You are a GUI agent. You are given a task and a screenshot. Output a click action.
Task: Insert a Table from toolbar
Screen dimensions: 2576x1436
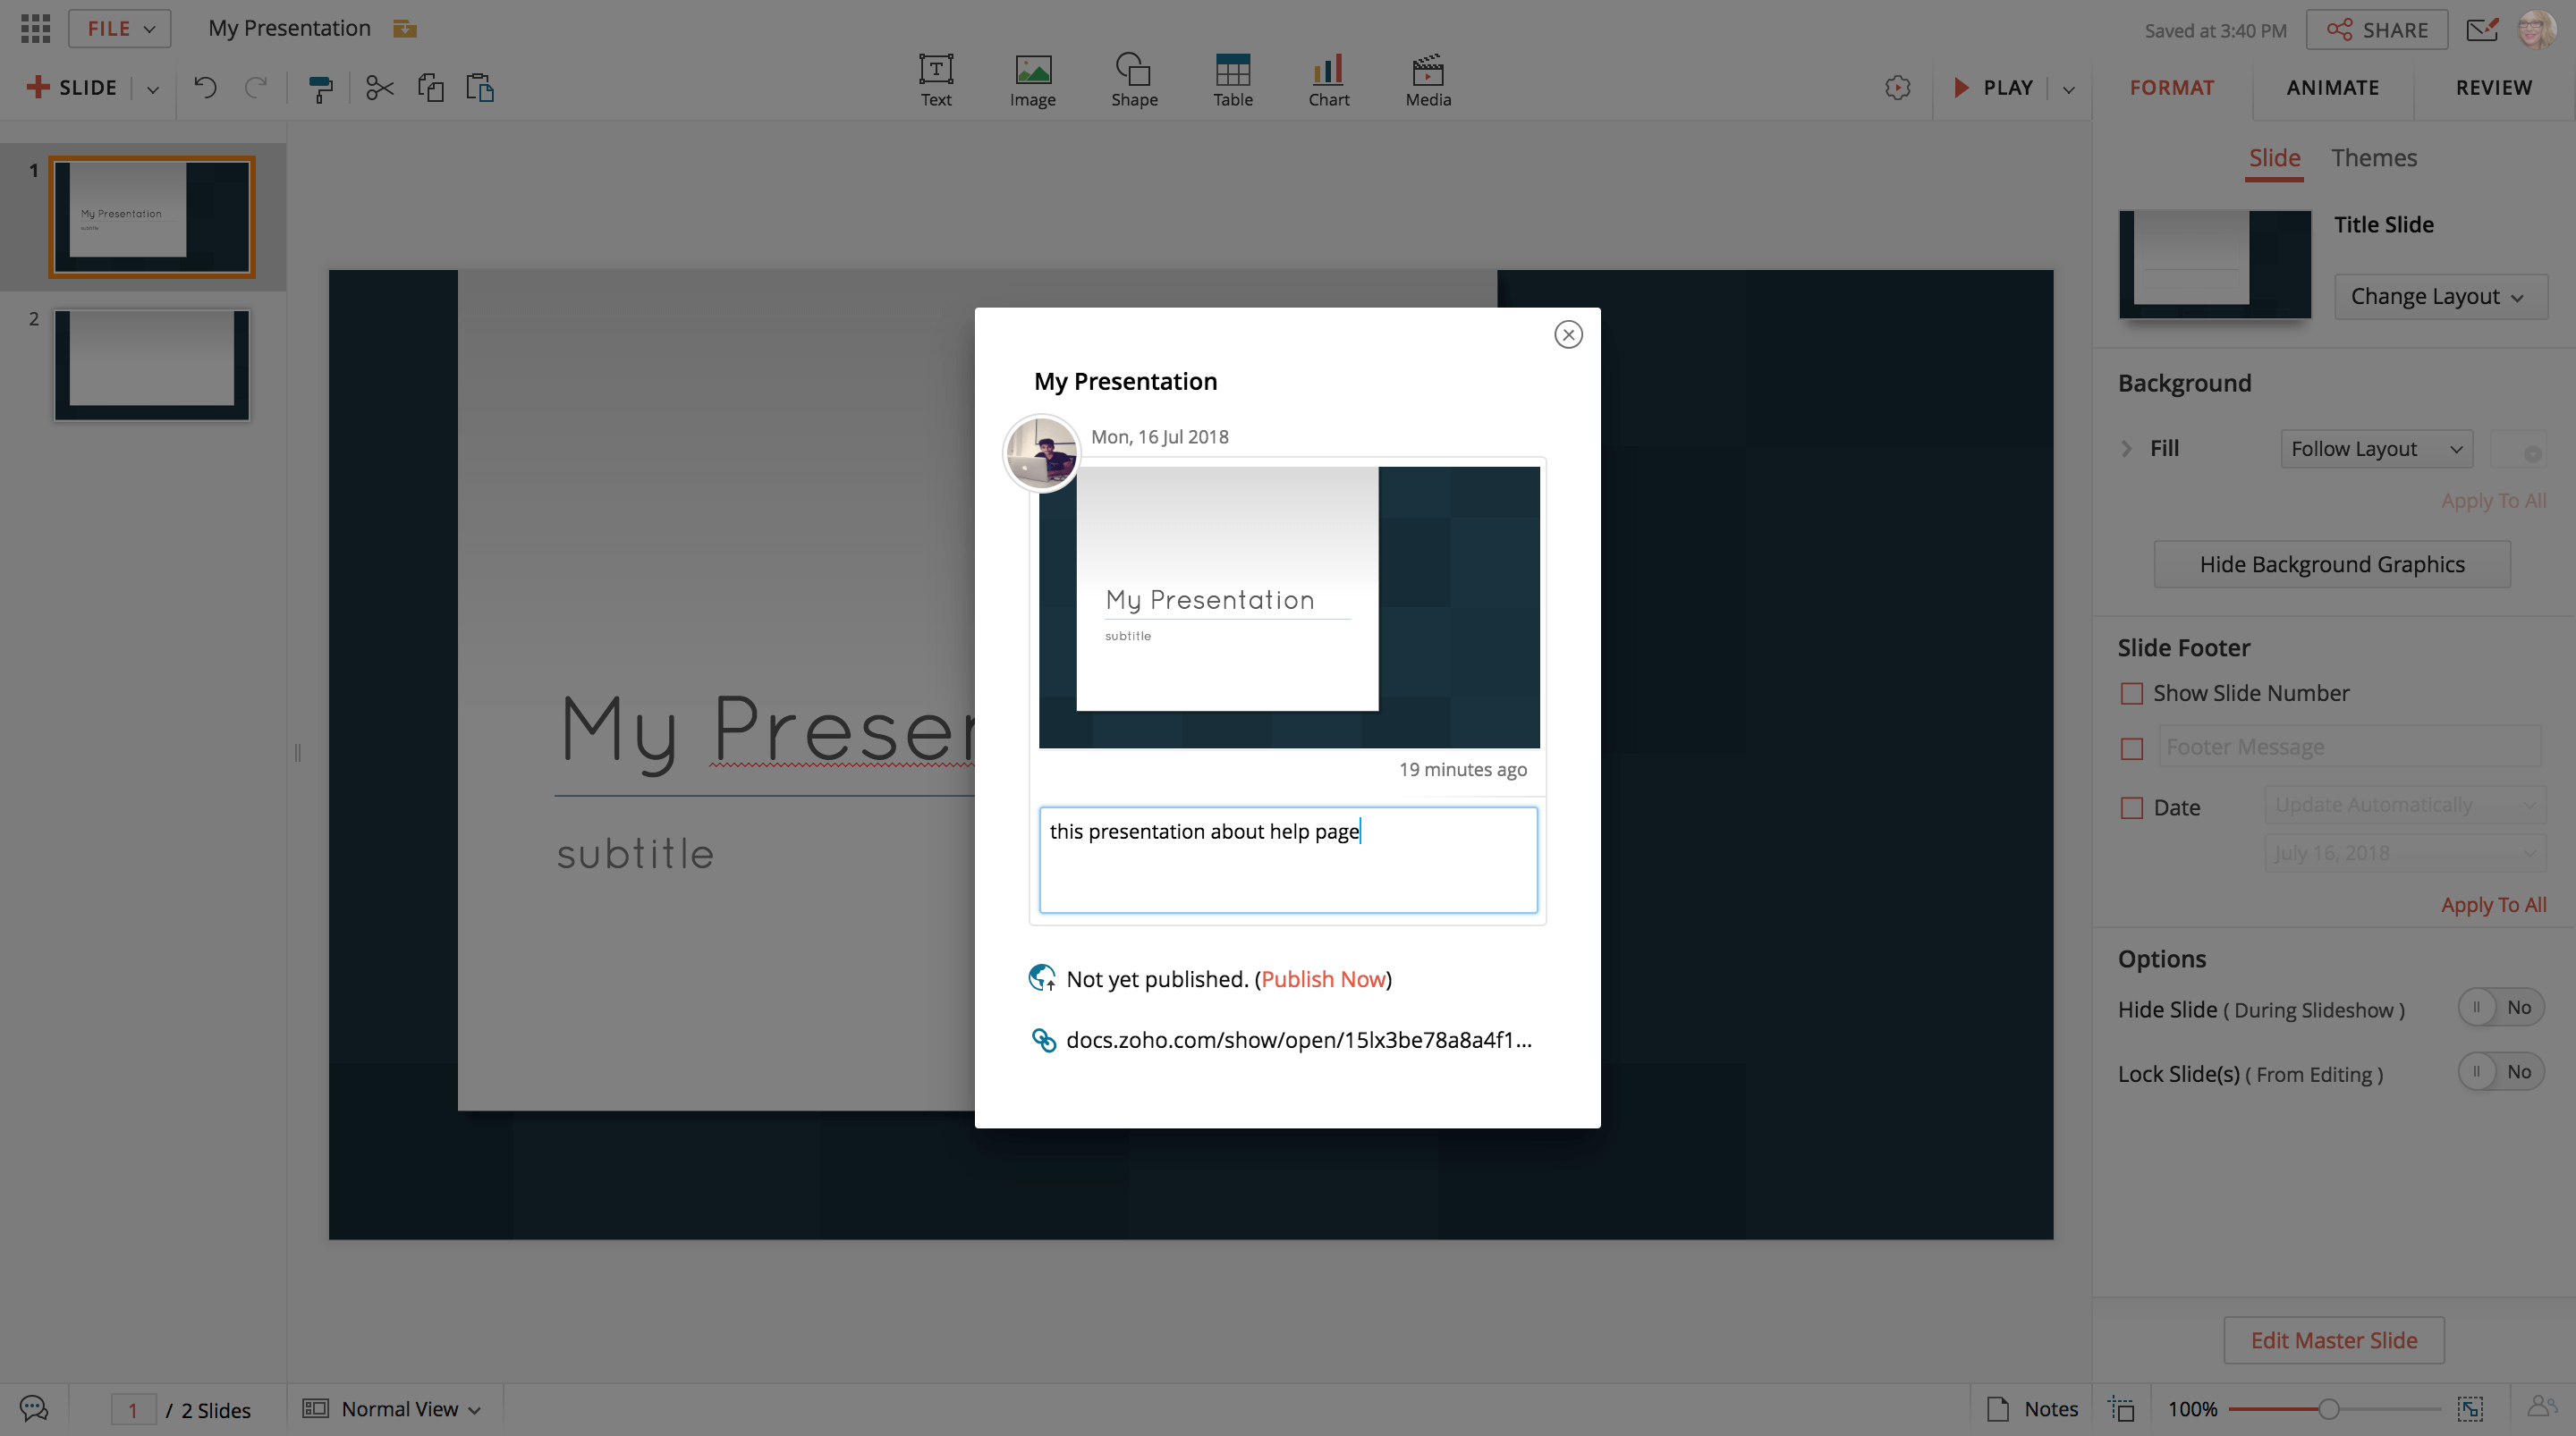(1232, 79)
